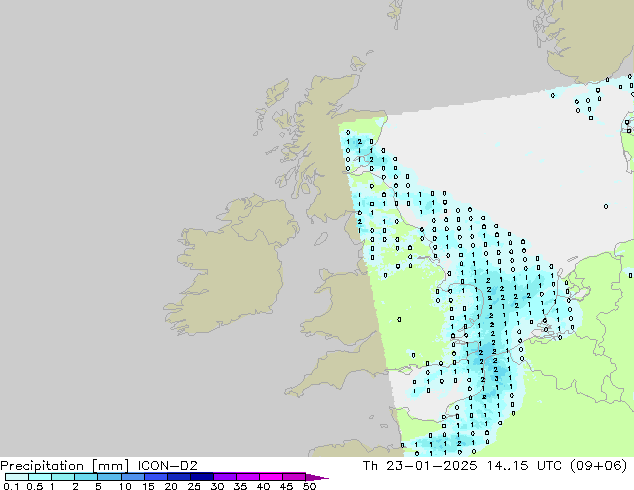This screenshot has width=634, height=490.
Task: Click the legend label '0.5'
Action: tap(35, 486)
